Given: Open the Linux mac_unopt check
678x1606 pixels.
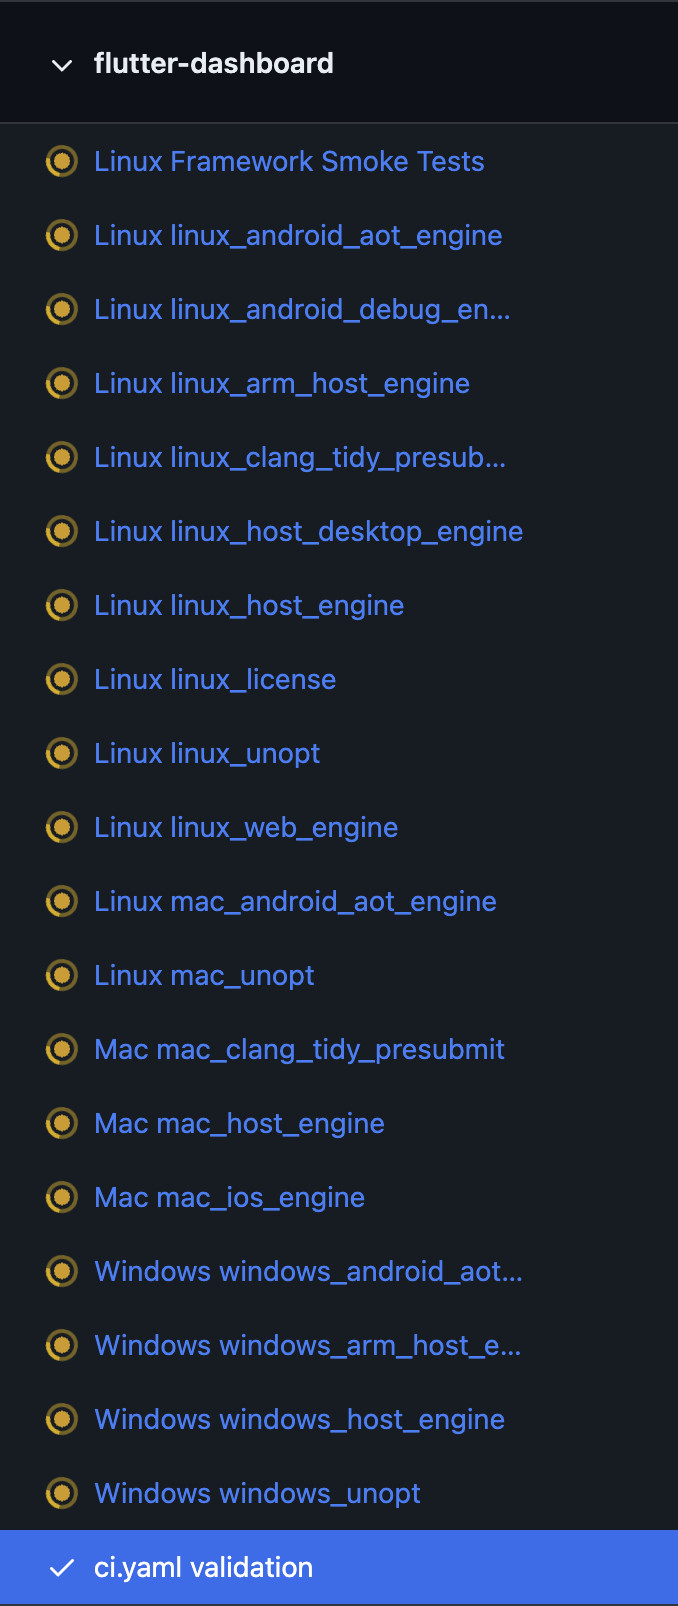Looking at the screenshot, I should pyautogui.click(x=203, y=975).
